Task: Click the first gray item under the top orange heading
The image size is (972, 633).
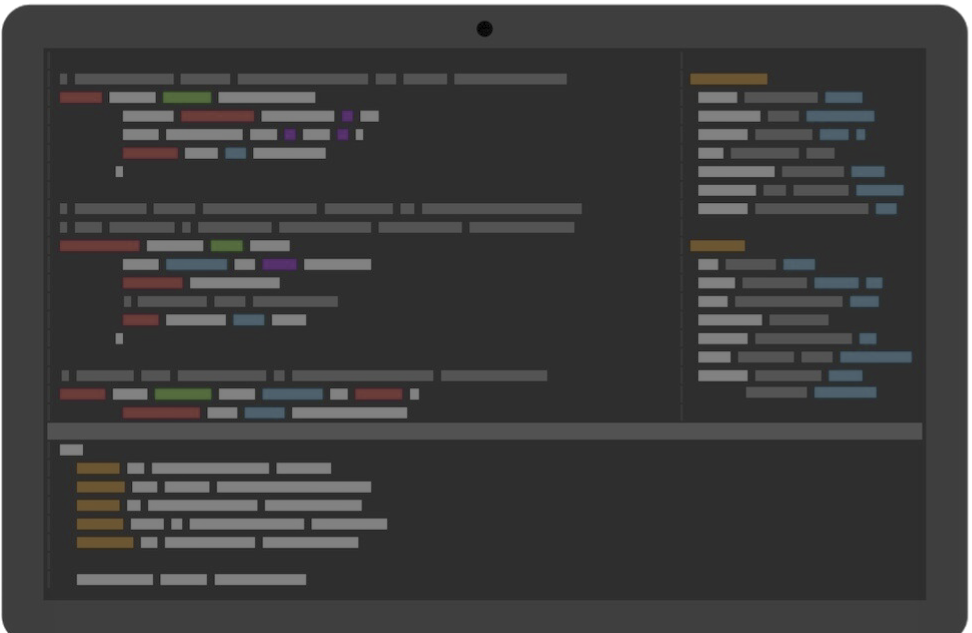Action: click(717, 98)
